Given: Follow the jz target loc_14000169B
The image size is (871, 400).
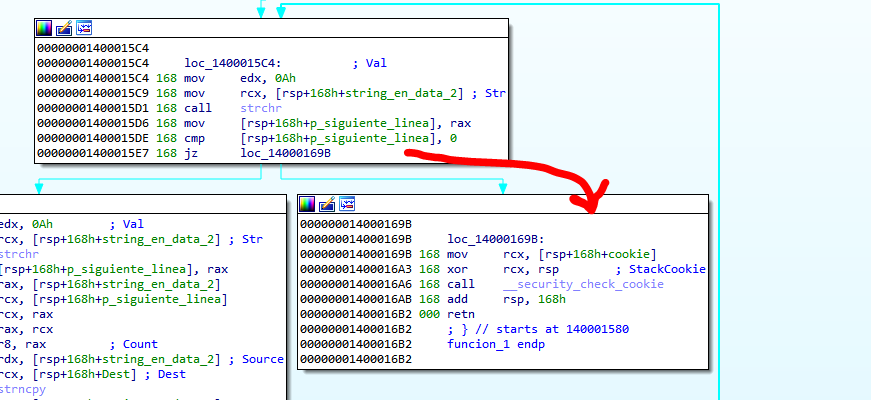Looking at the screenshot, I should pyautogui.click(x=285, y=153).
